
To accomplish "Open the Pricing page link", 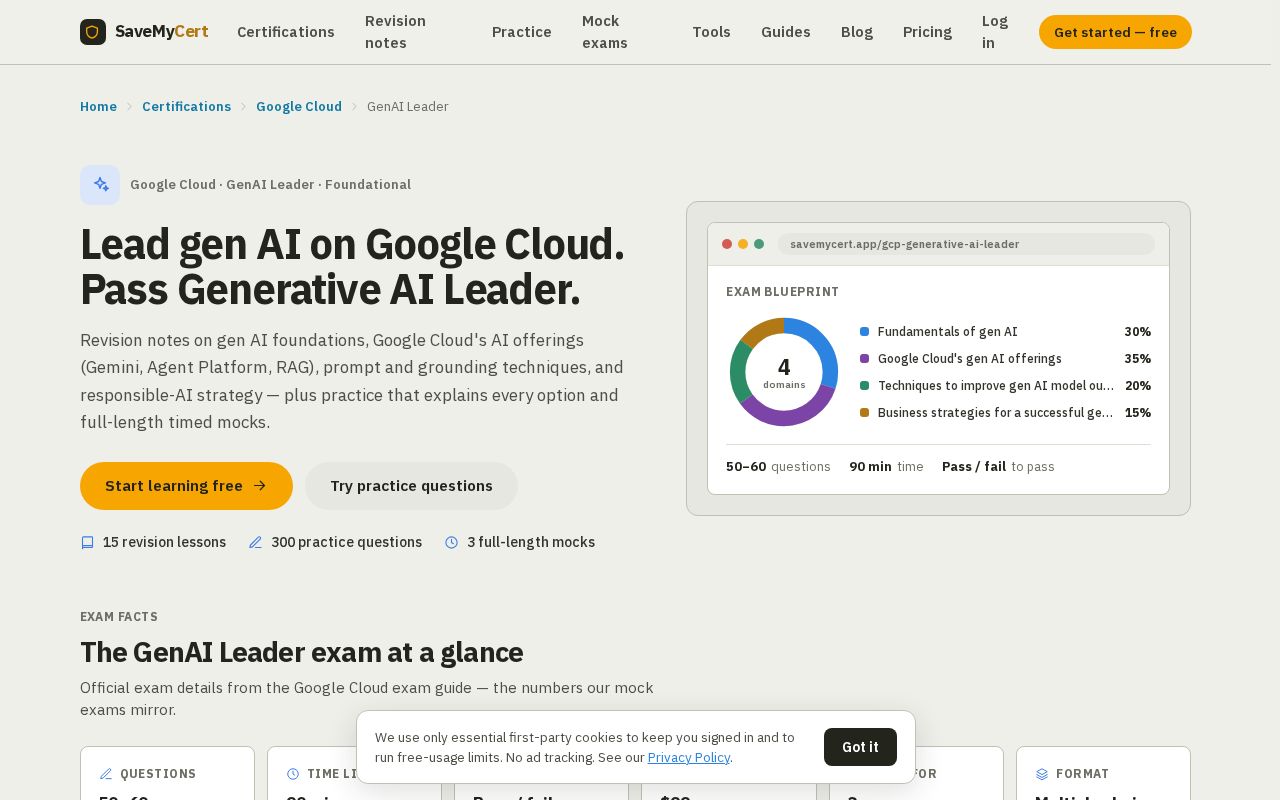I will pos(927,32).
